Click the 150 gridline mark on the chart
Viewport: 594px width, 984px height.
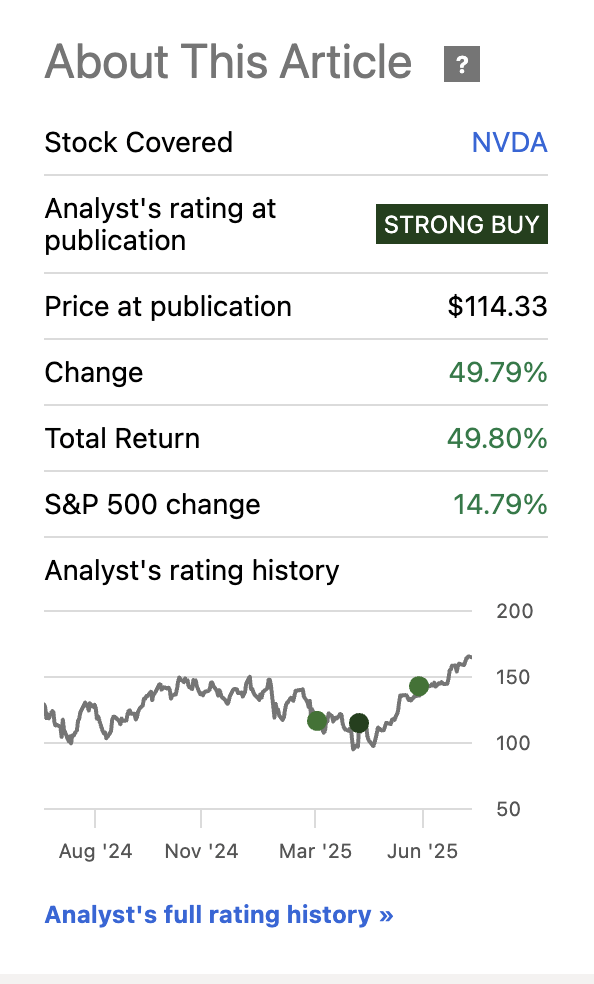(514, 678)
